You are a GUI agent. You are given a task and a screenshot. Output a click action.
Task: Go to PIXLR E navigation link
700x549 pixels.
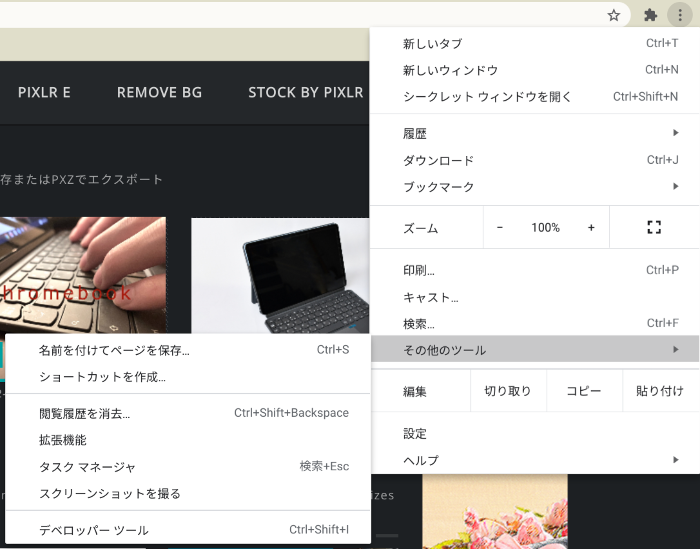44,92
